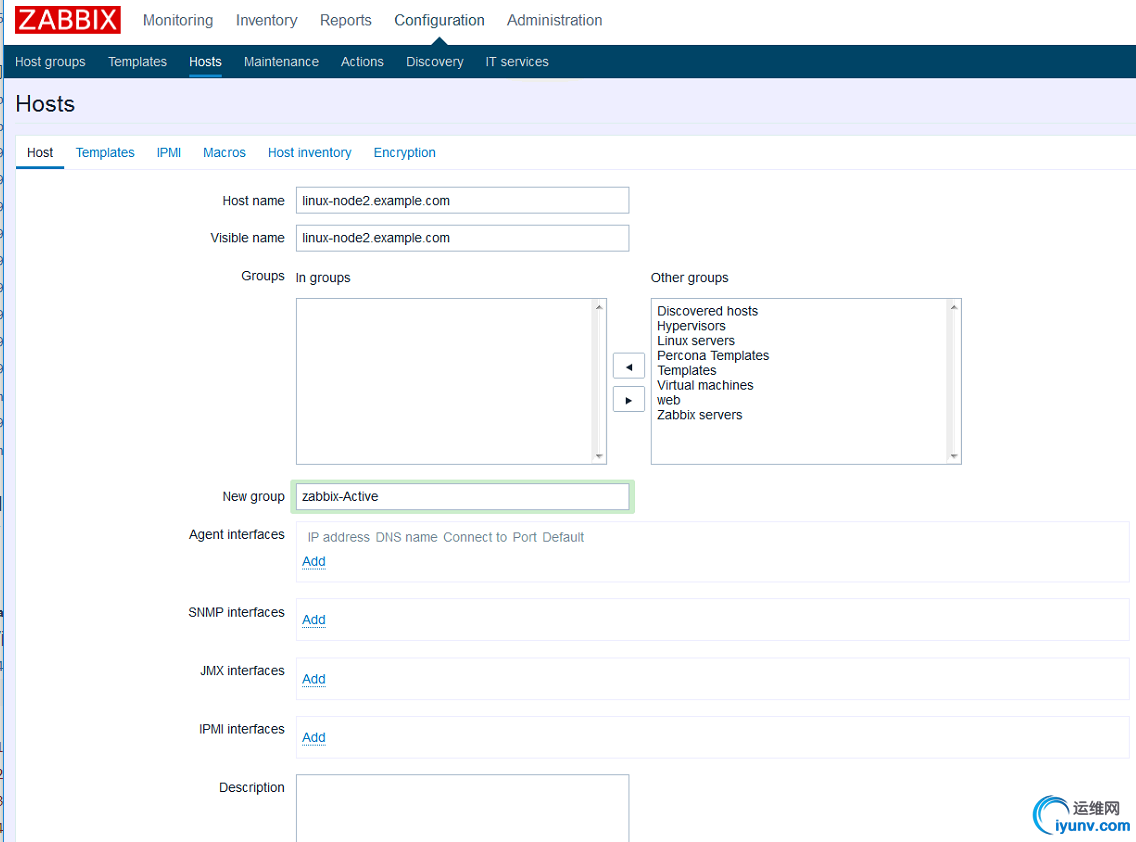Switch to the Host inventory tab
Image resolution: width=1136 pixels, height=842 pixels.
(309, 153)
